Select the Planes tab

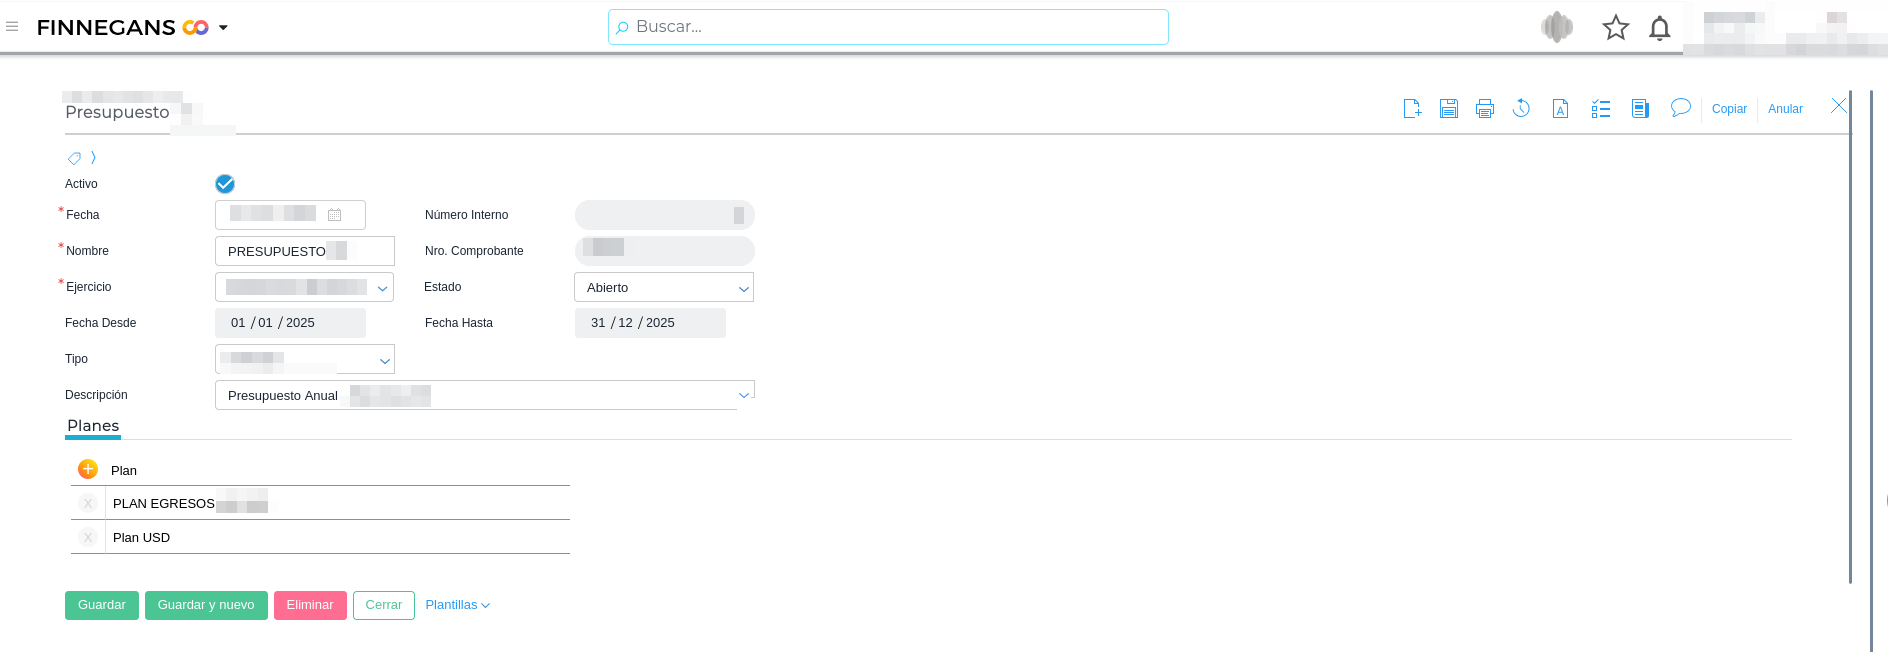pyautogui.click(x=93, y=427)
